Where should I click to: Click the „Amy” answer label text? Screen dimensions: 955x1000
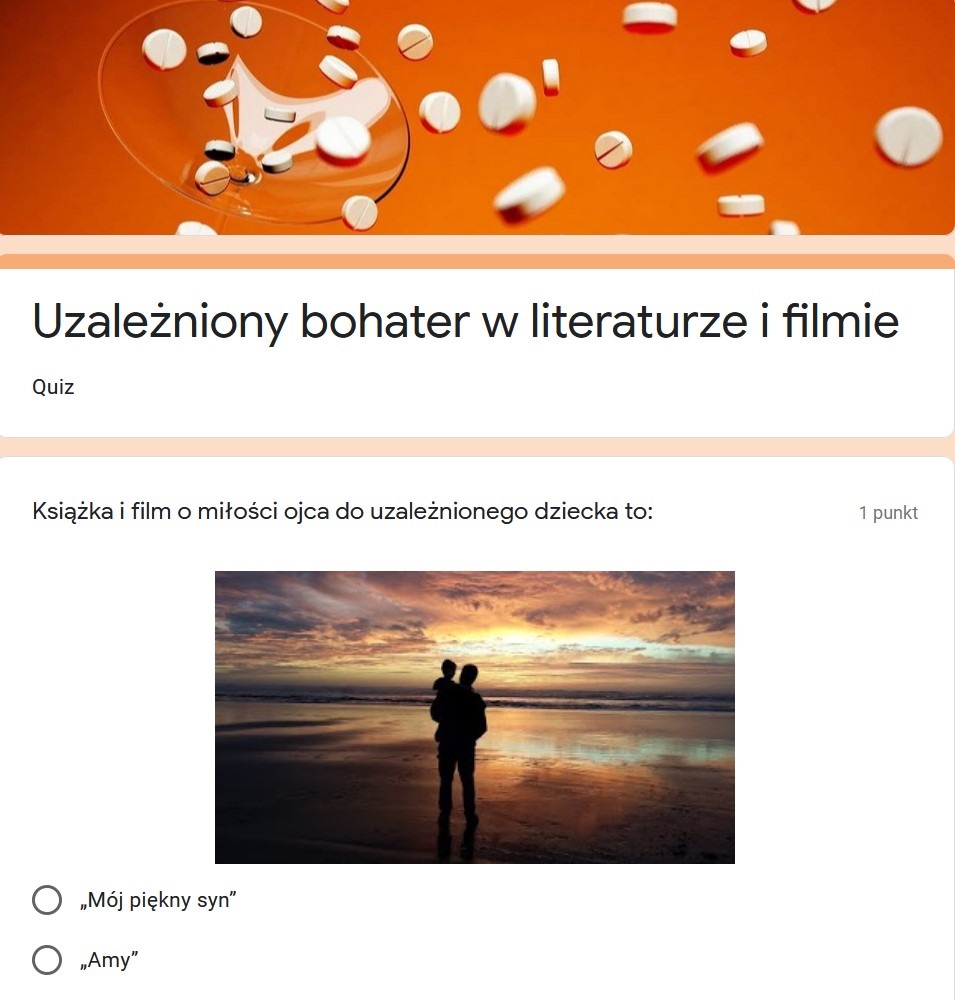click(x=108, y=960)
